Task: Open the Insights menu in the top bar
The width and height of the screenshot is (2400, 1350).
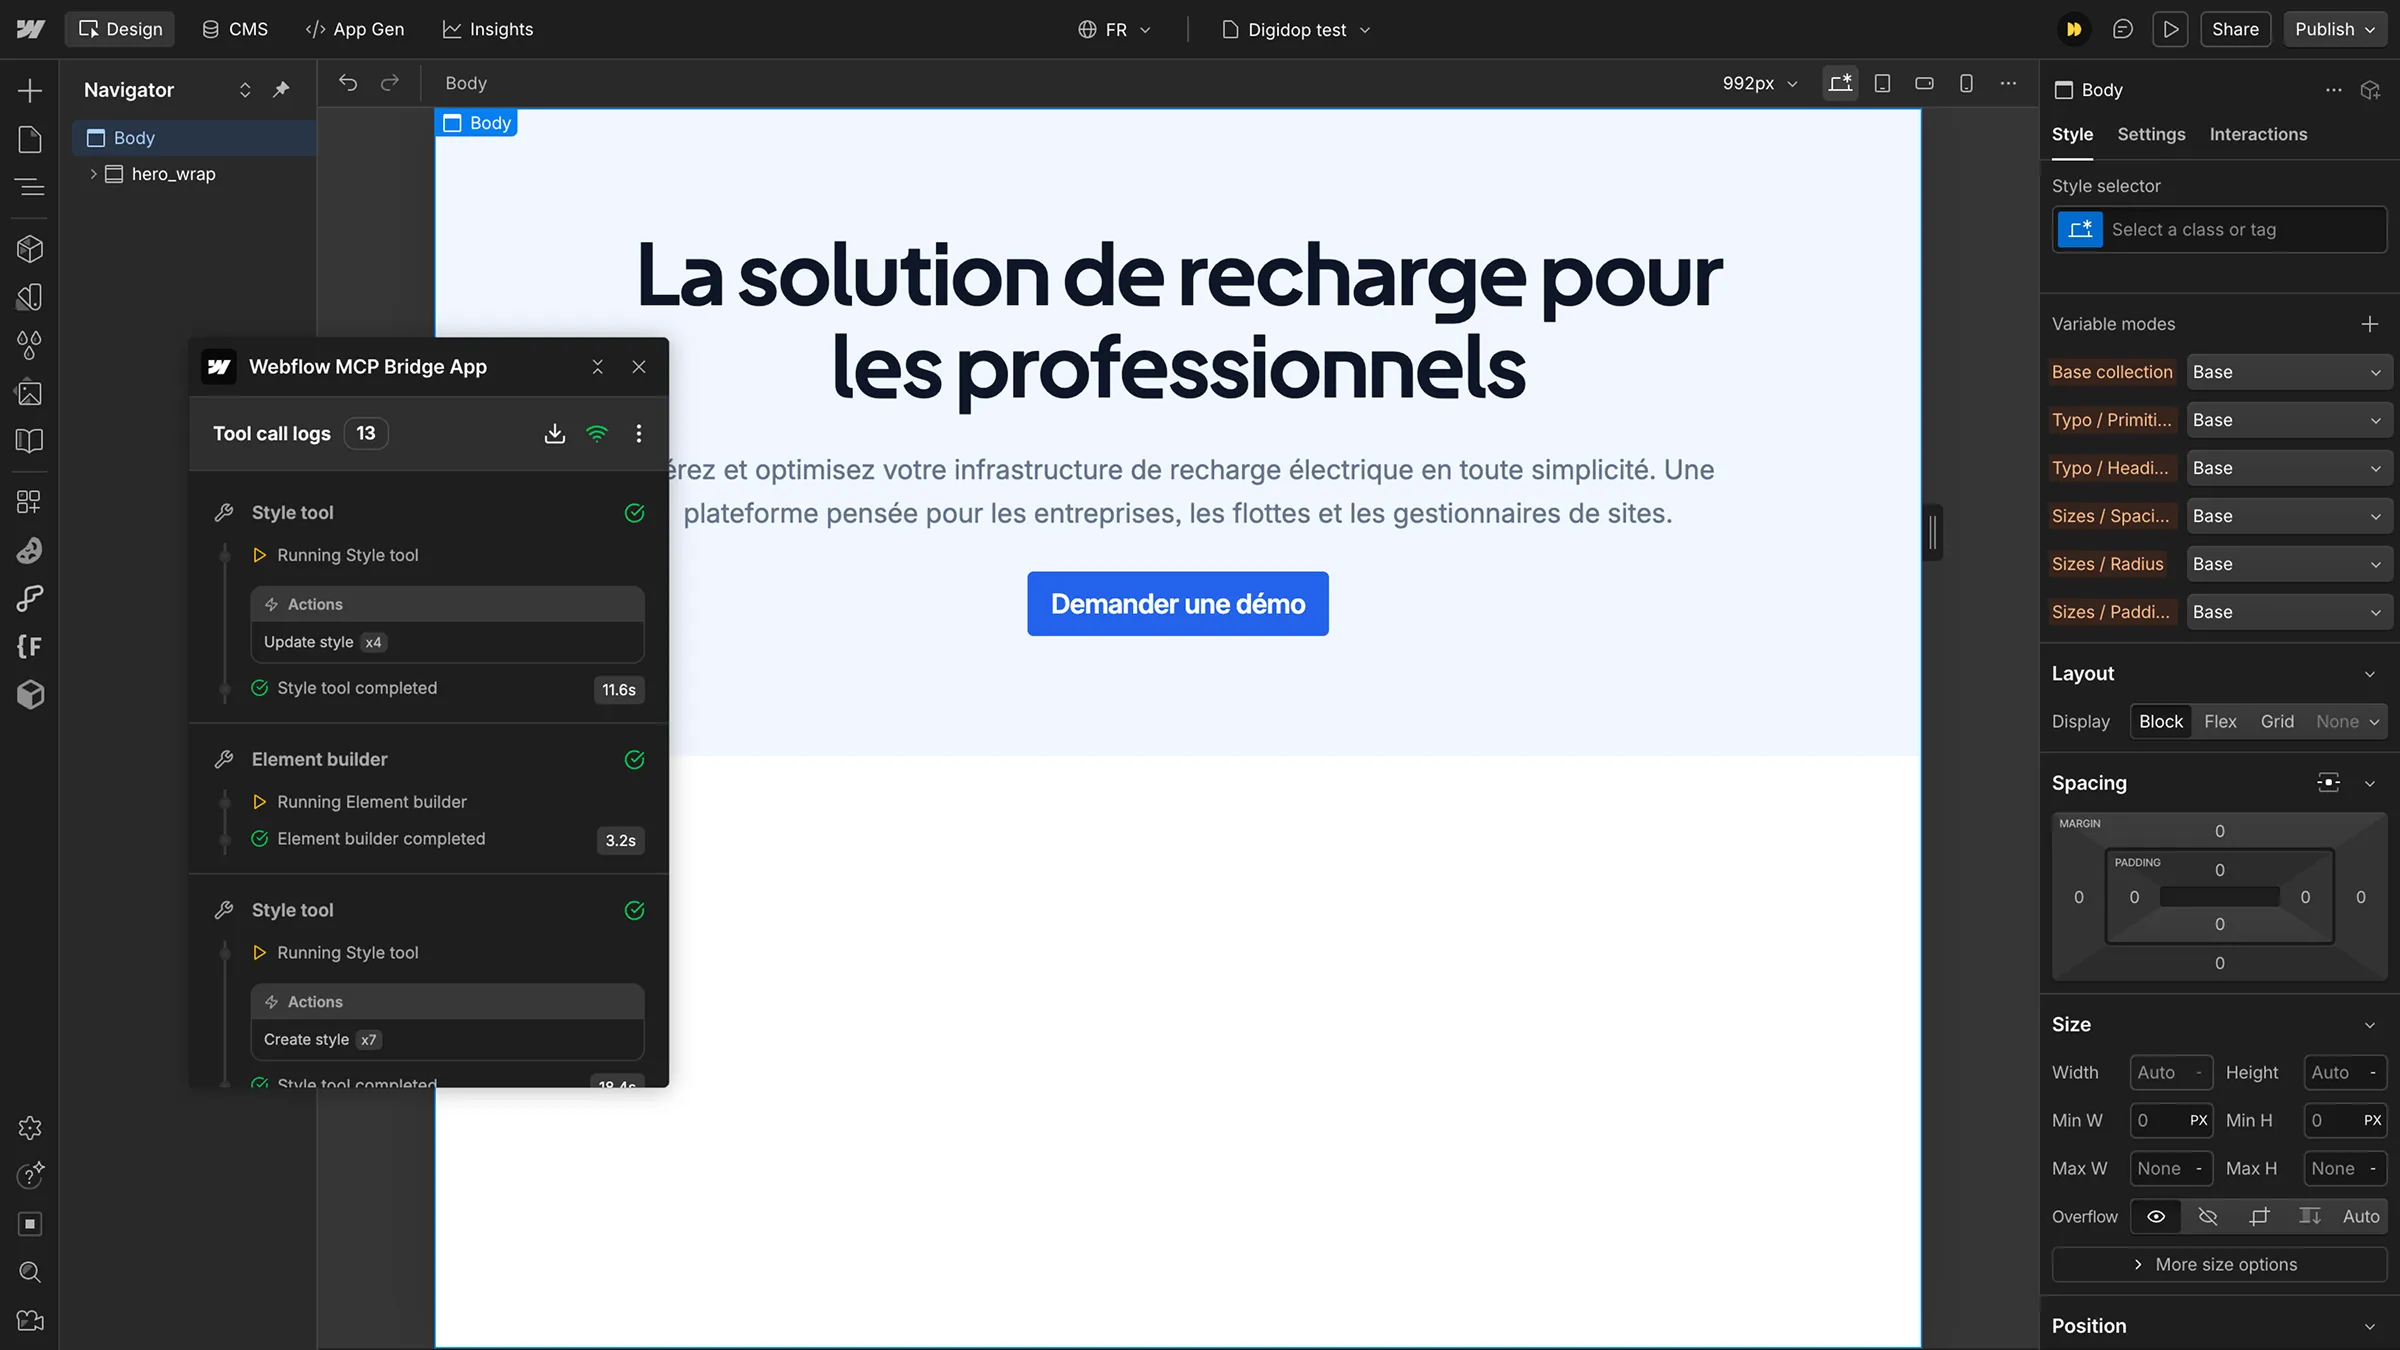Action: (488, 29)
